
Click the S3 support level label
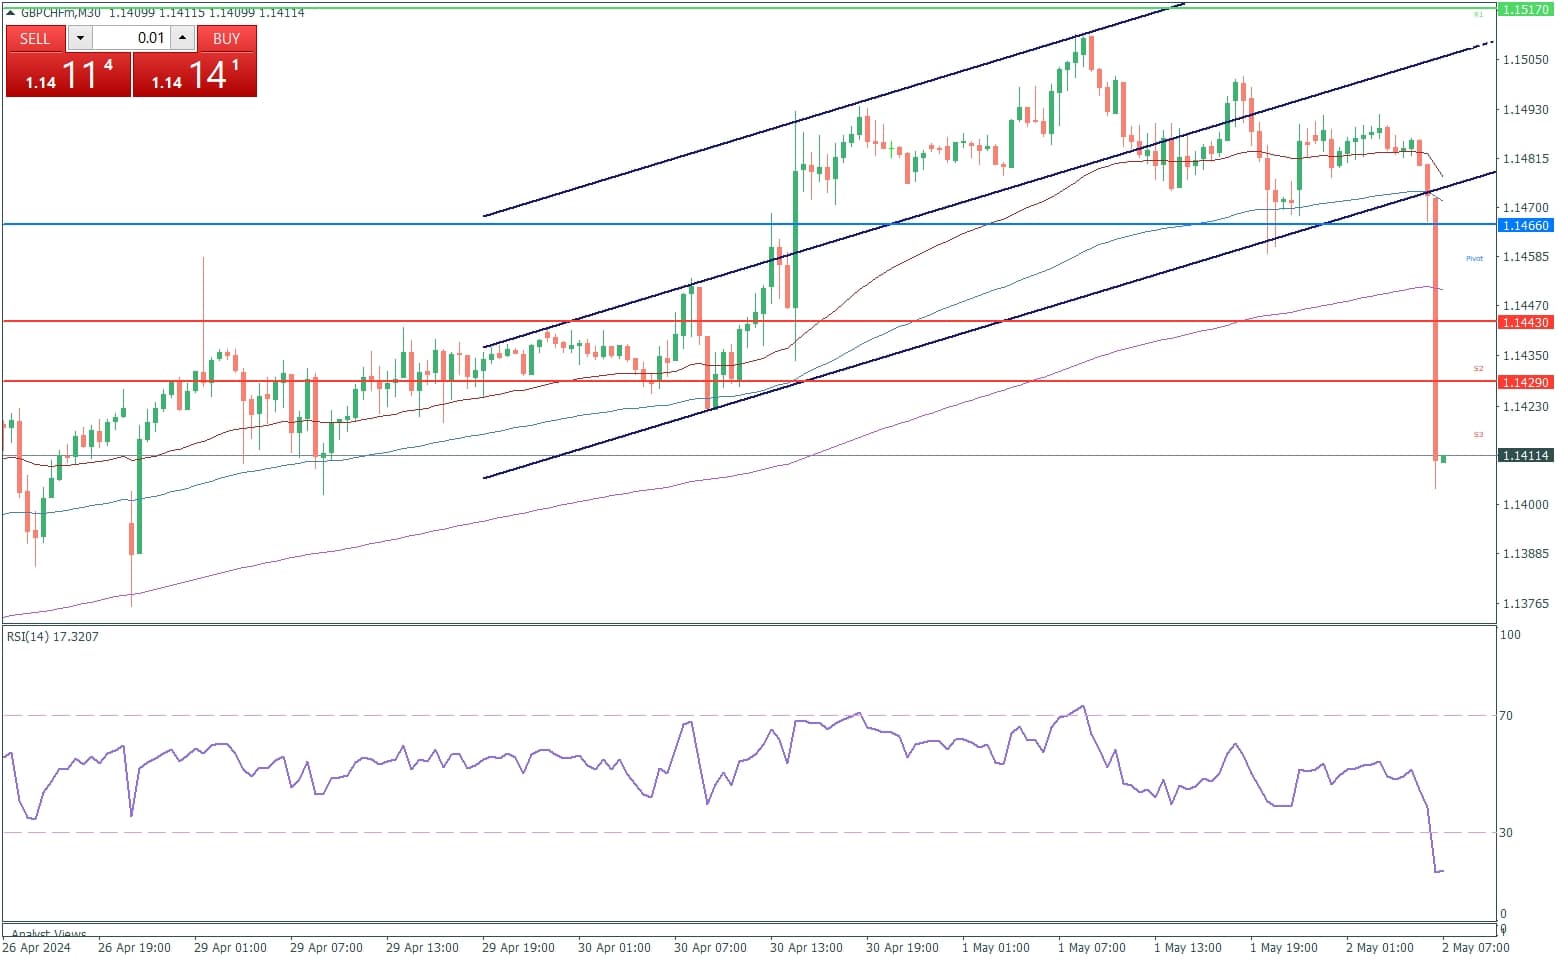1478,434
